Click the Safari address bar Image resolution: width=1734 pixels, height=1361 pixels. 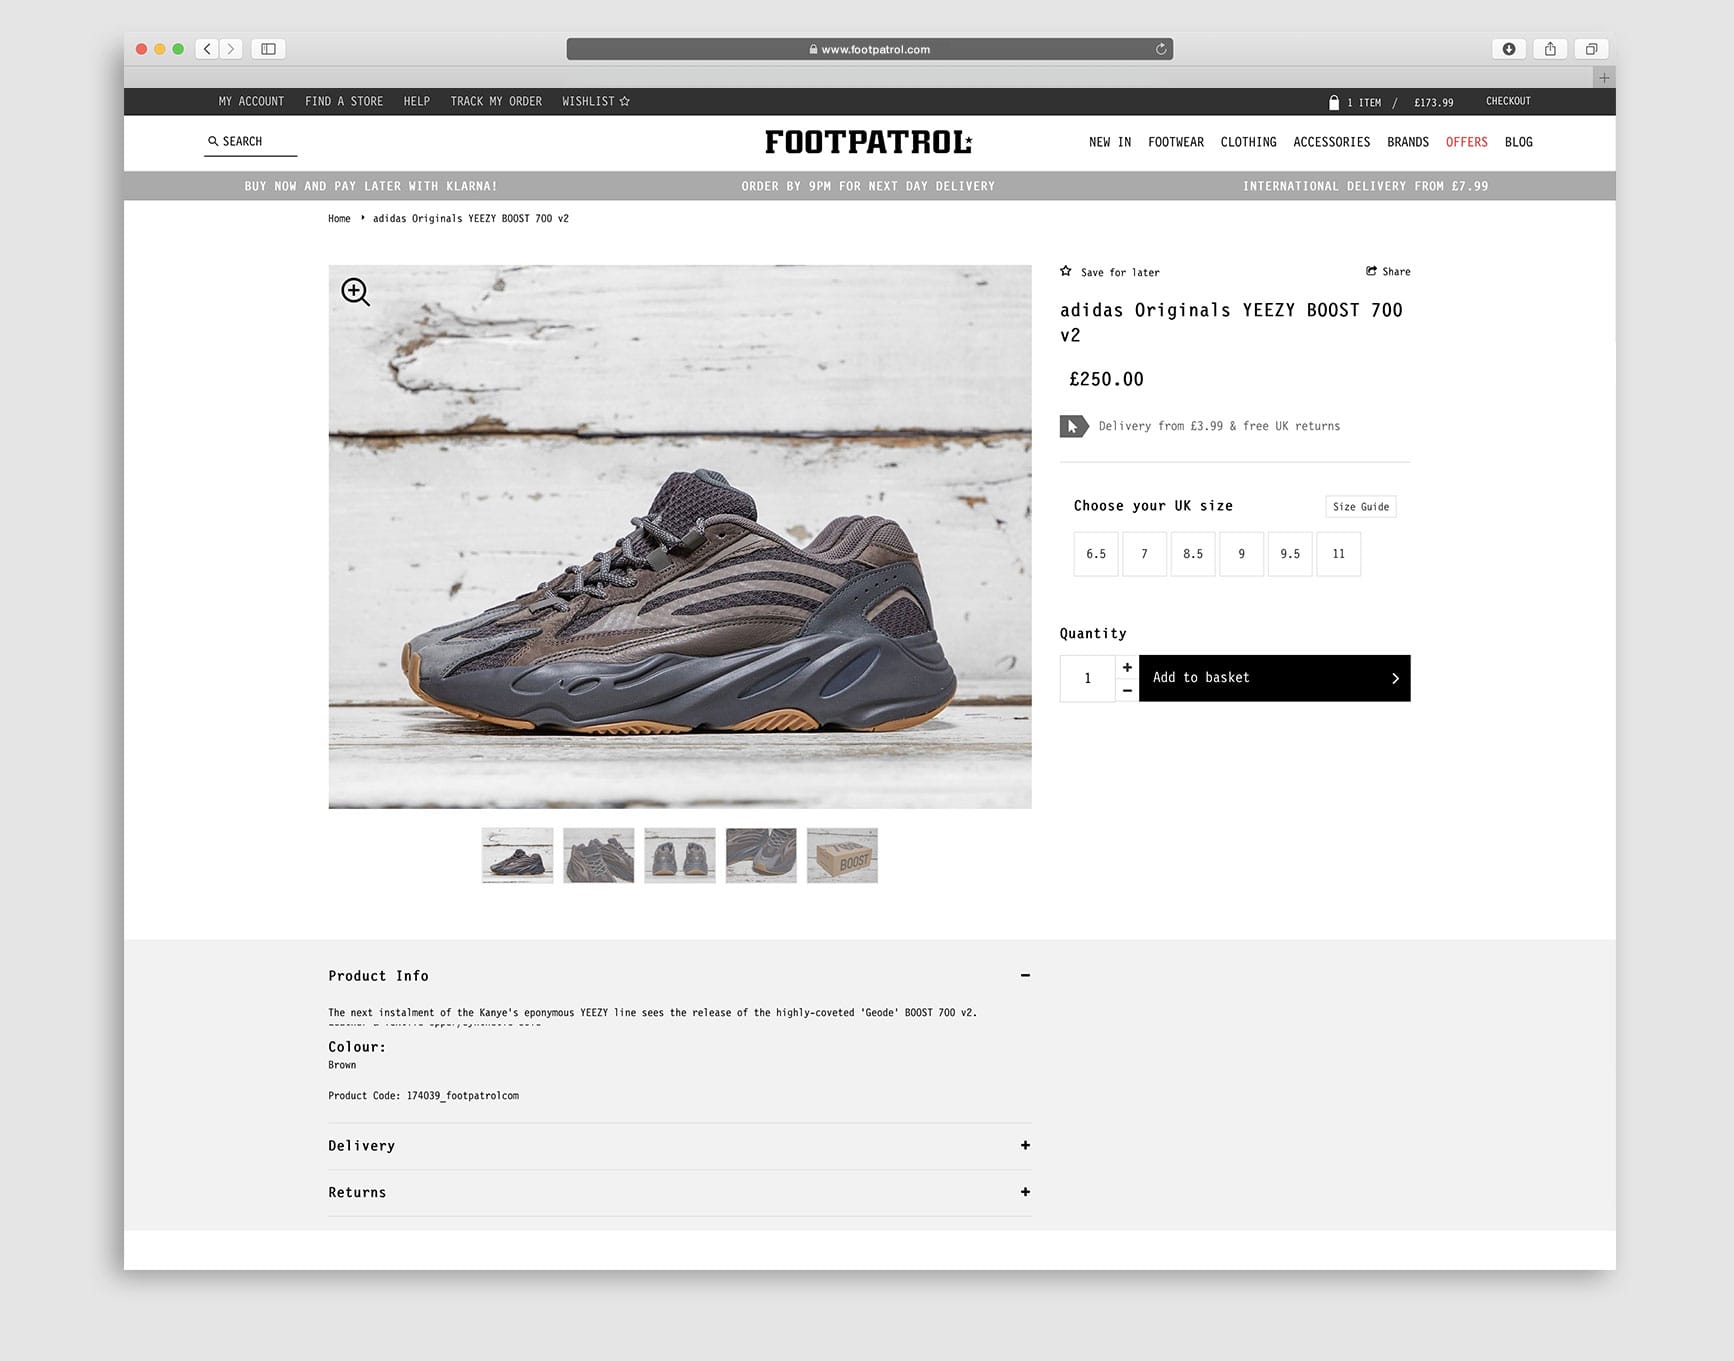[x=869, y=49]
